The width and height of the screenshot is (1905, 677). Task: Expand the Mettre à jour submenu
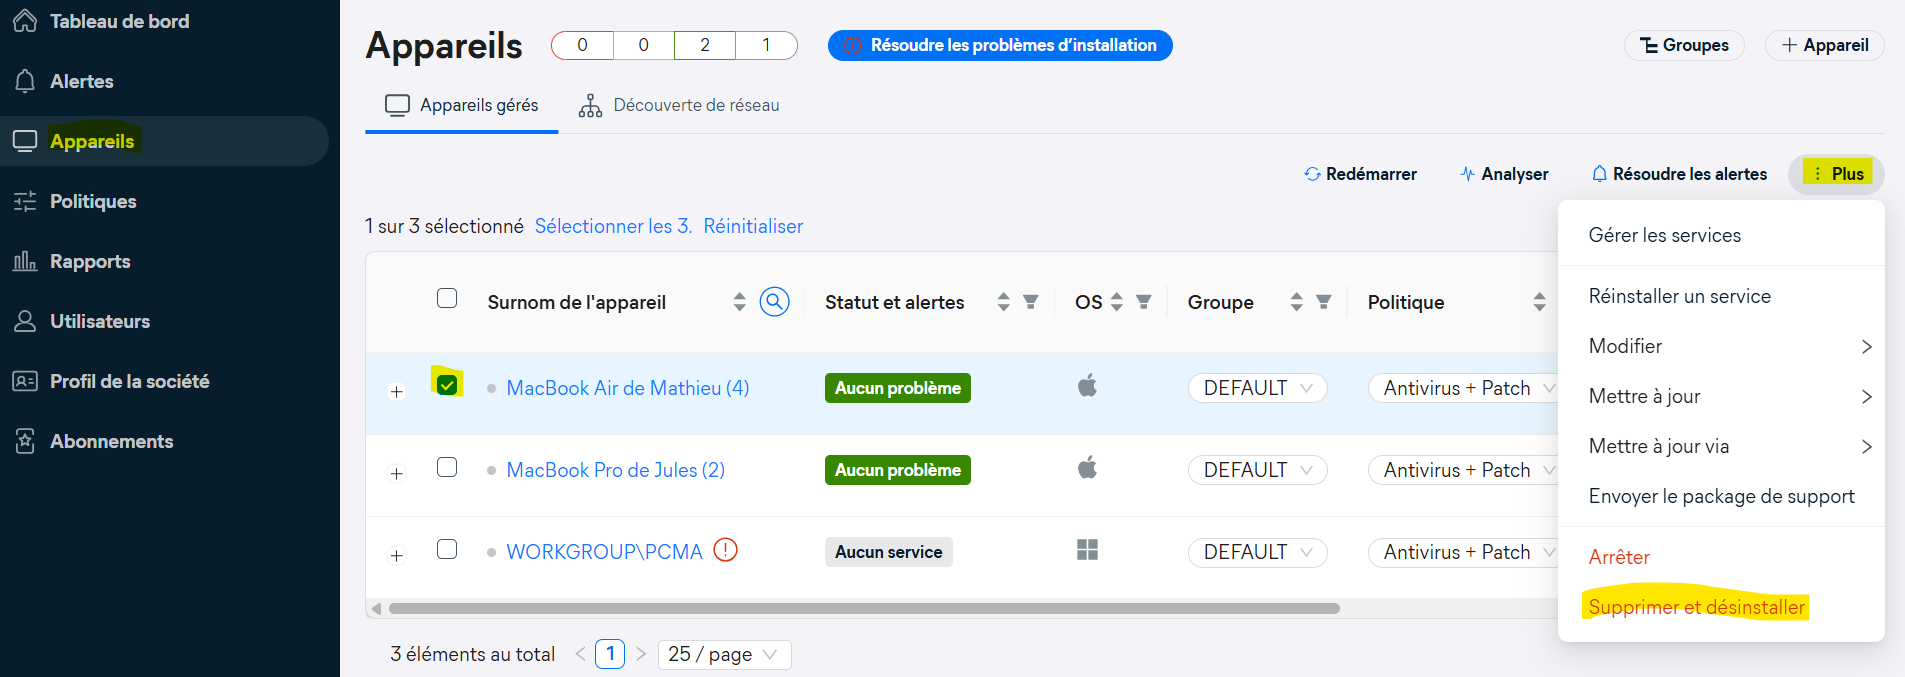click(x=1721, y=396)
